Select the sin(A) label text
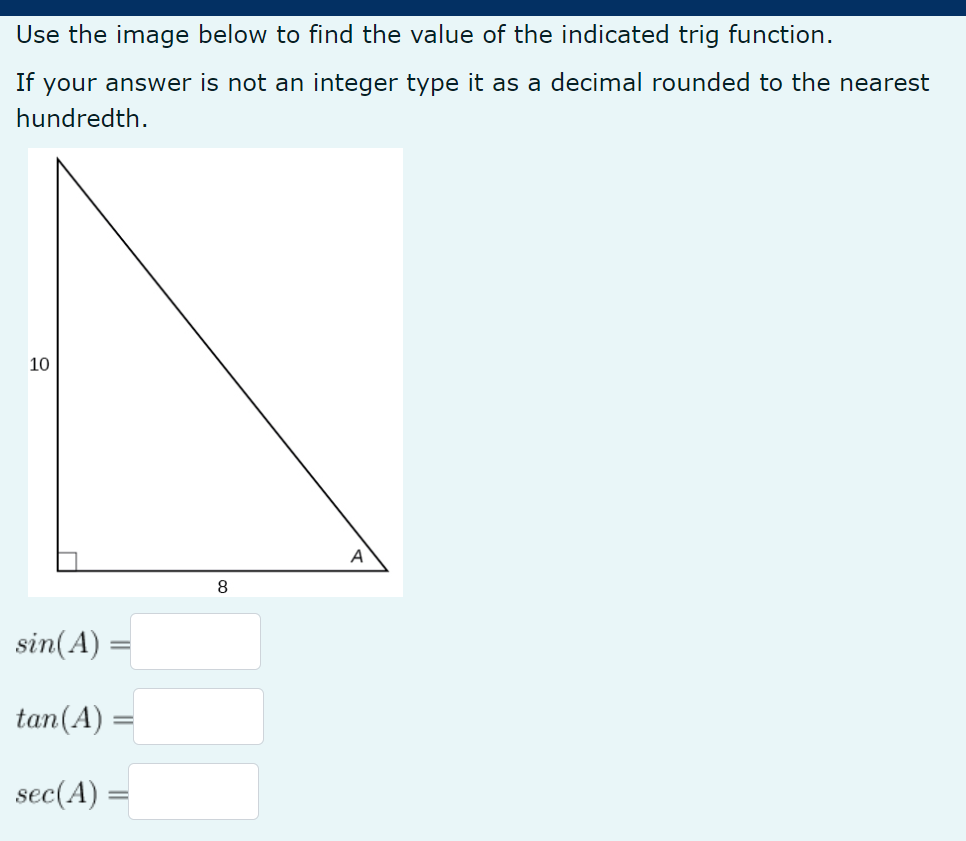The width and height of the screenshot is (966, 841). pos(58,641)
